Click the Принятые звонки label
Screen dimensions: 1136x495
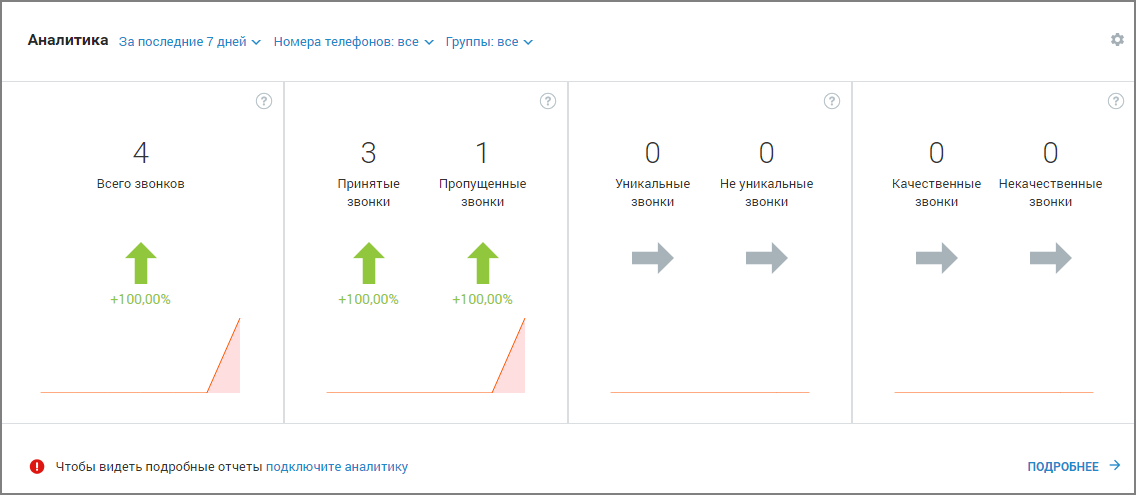368,193
